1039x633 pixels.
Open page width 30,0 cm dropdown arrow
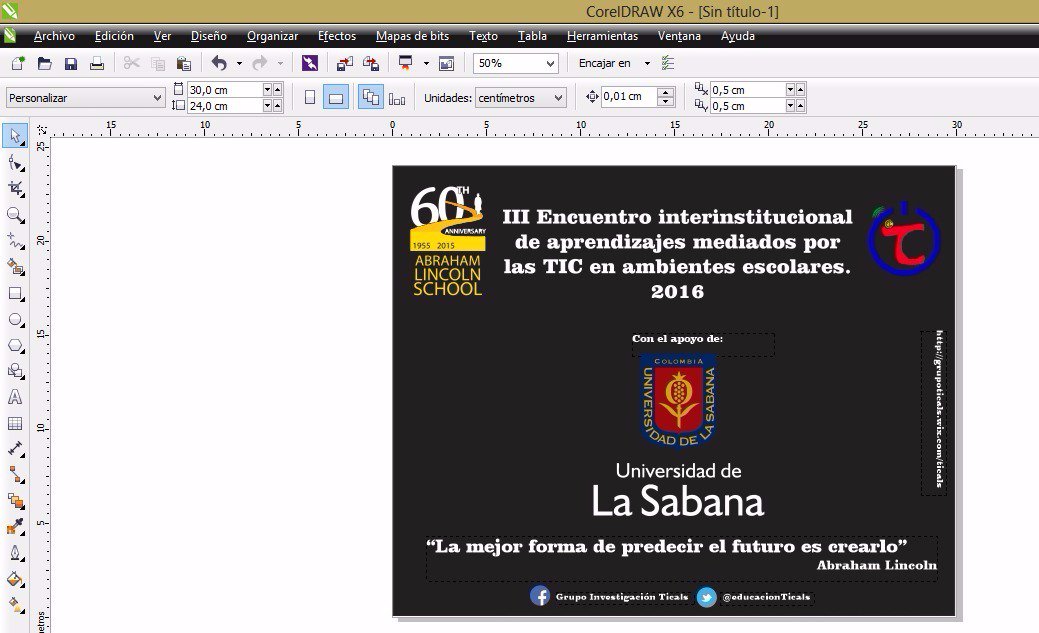tap(267, 89)
